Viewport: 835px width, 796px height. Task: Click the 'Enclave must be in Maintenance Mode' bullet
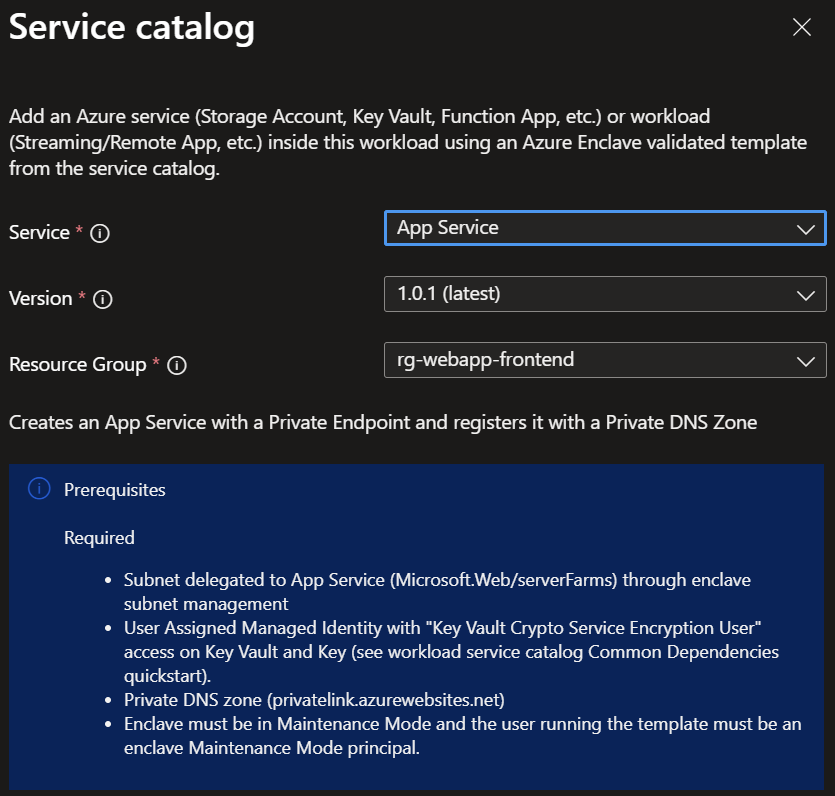(462, 736)
